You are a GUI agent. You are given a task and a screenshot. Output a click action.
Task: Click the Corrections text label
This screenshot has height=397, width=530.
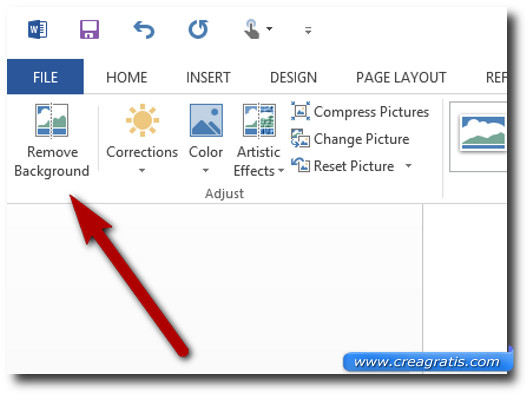coord(142,152)
